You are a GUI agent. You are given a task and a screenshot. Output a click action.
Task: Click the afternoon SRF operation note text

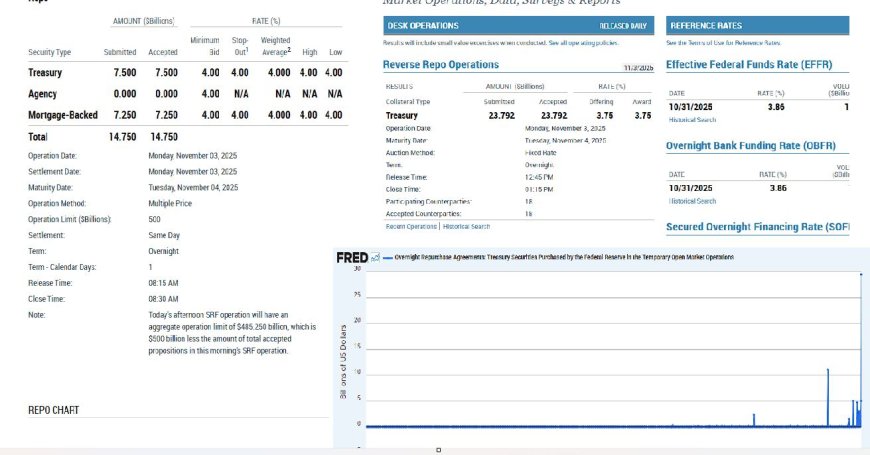click(x=232, y=332)
